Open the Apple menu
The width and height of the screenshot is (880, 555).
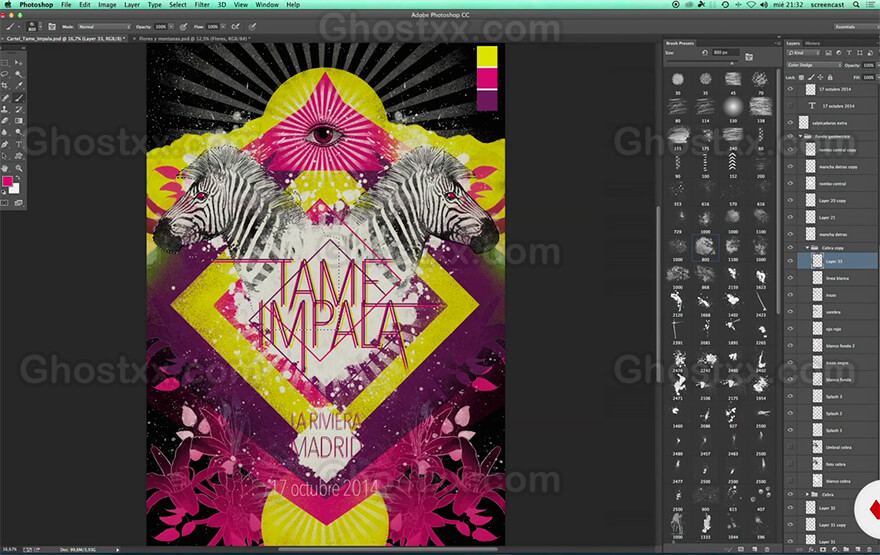pos(8,4)
